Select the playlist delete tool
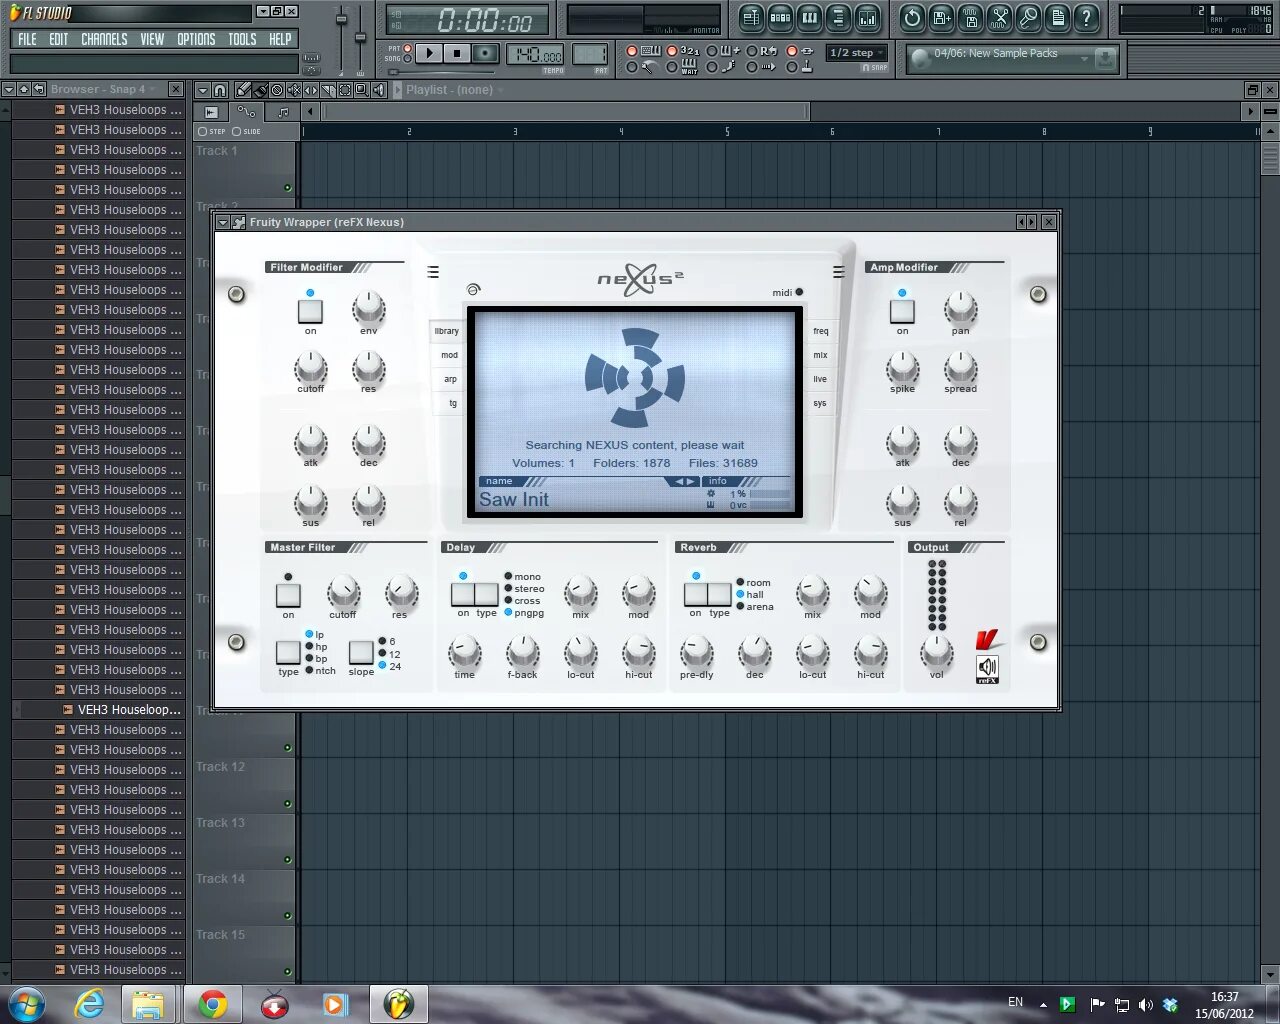Viewport: 1280px width, 1024px height. click(x=277, y=90)
